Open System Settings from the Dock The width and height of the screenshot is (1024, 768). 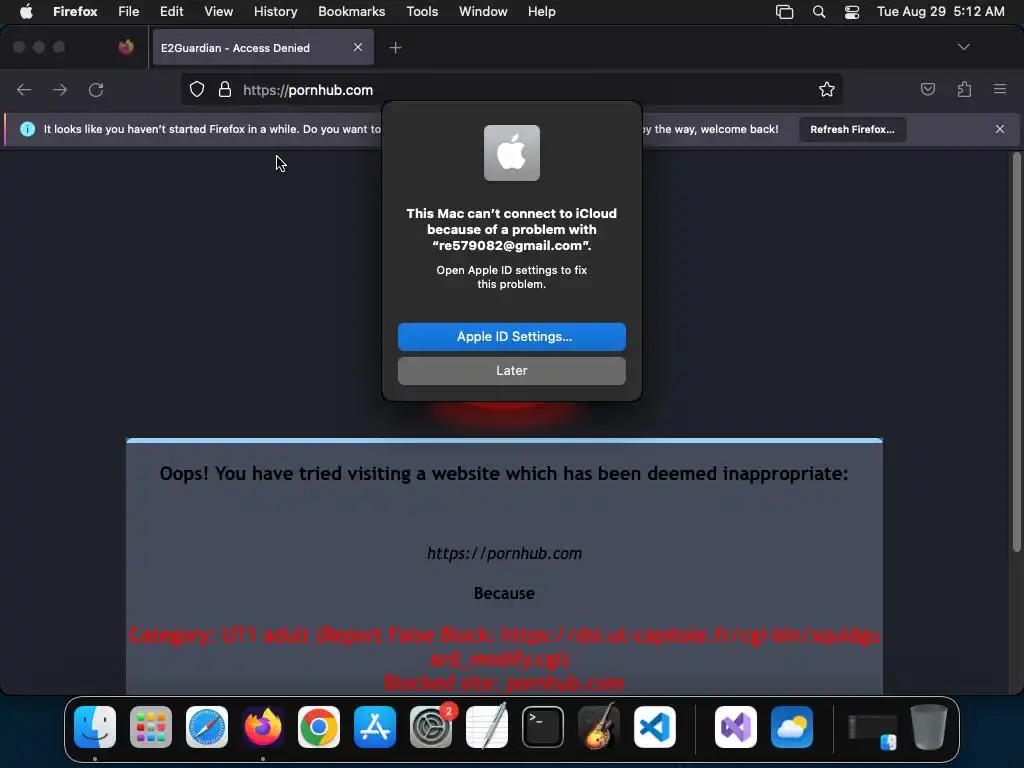tap(431, 727)
